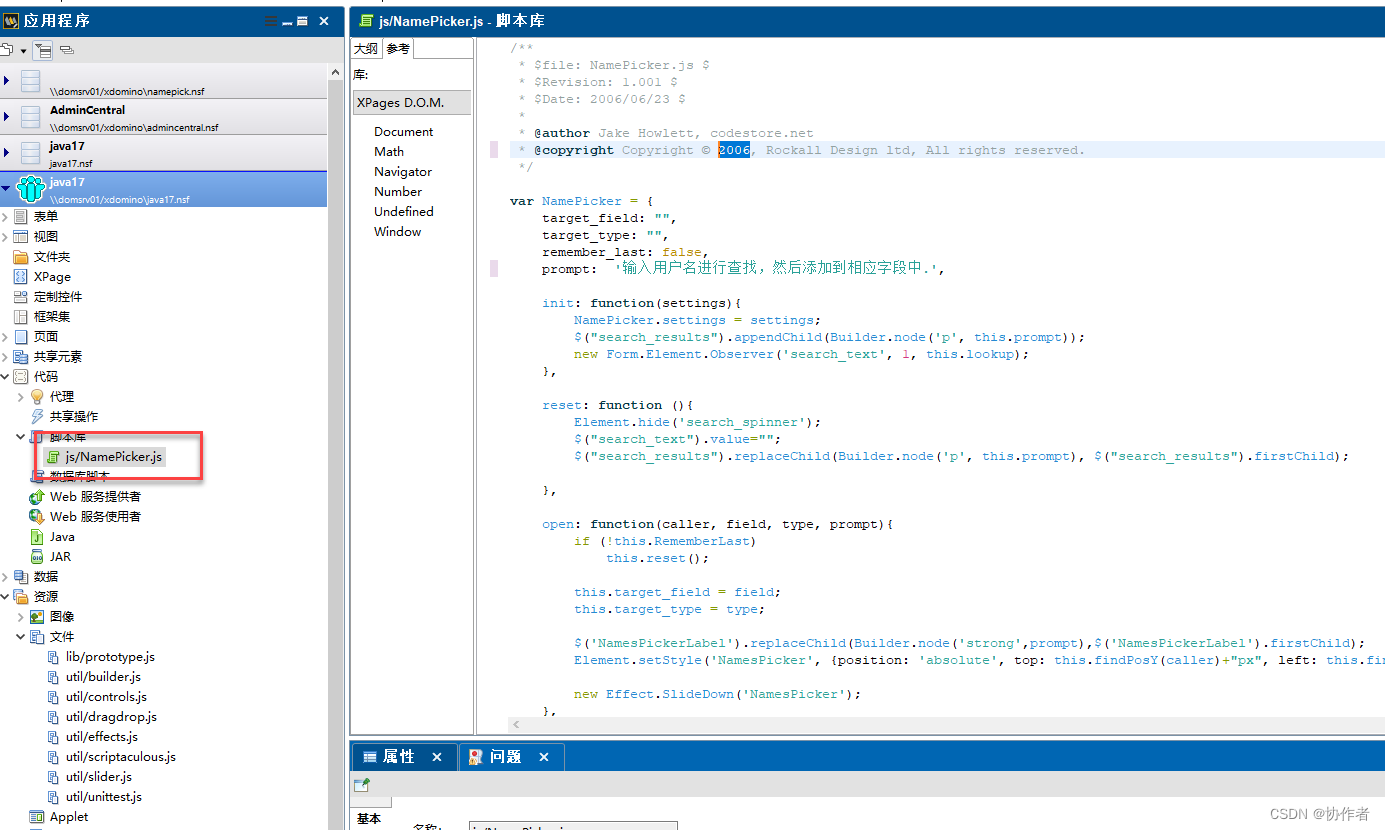Viewport: 1385px width, 830px height.
Task: Toggle the filter design elements tree button
Action: tap(43, 49)
